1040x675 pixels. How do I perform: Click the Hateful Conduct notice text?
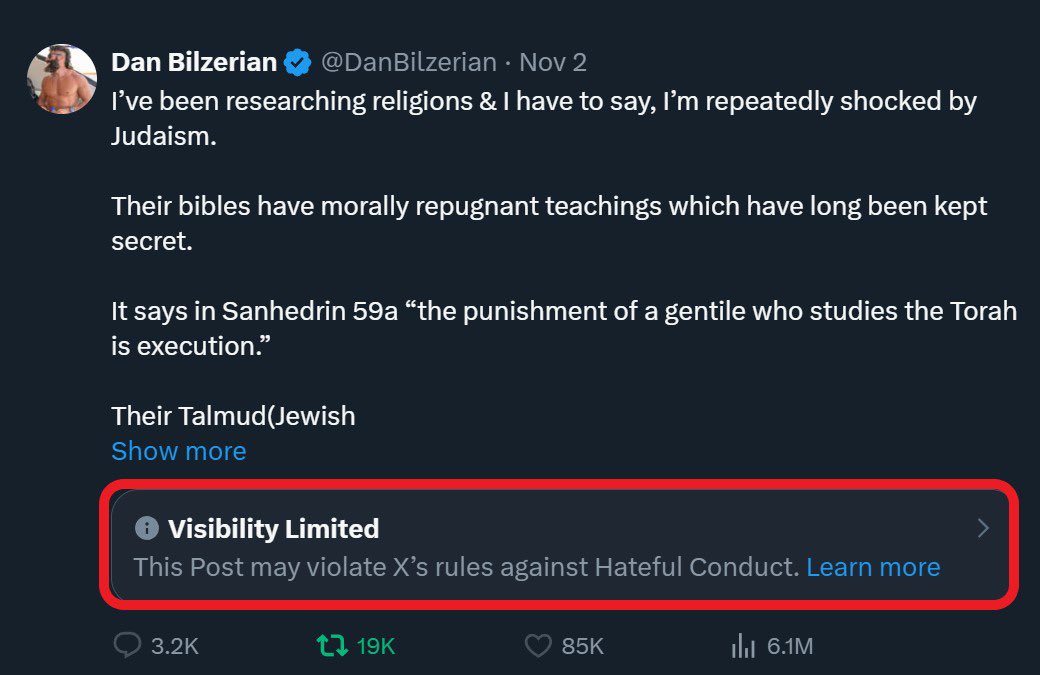click(x=466, y=567)
